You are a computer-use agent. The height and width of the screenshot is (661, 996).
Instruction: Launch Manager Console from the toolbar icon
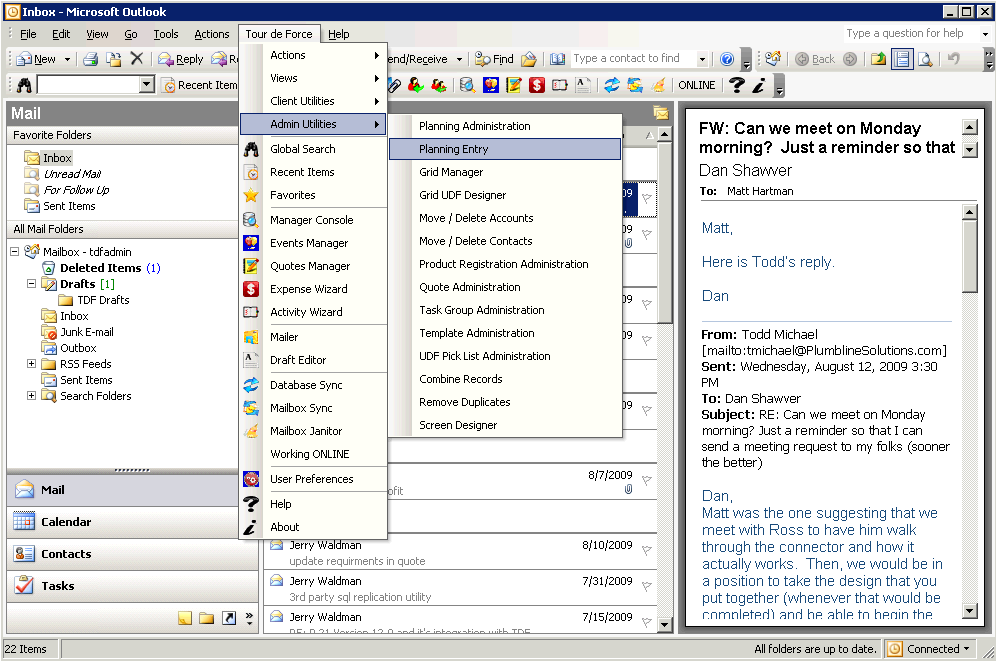[x=468, y=84]
